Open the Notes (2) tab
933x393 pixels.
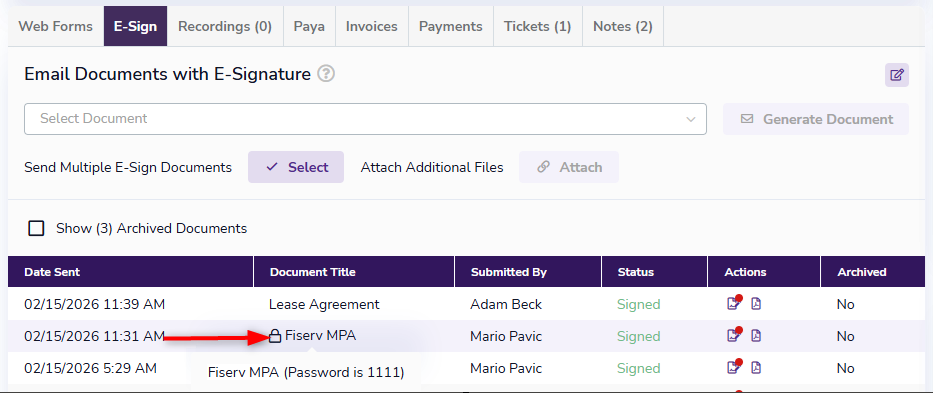pos(623,26)
